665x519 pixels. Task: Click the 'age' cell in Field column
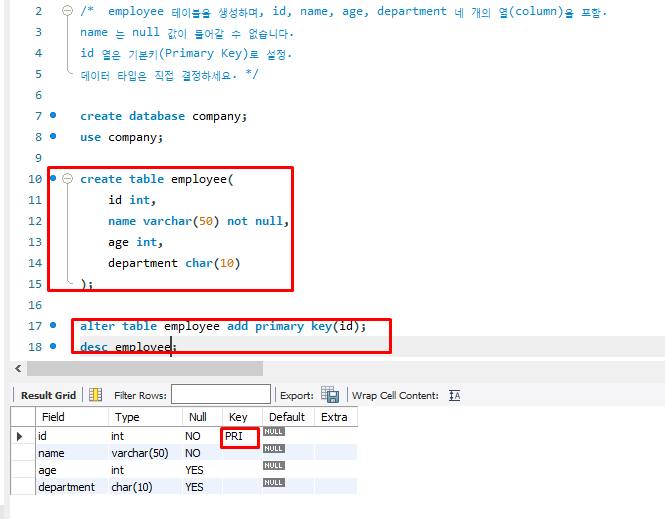[x=72, y=470]
